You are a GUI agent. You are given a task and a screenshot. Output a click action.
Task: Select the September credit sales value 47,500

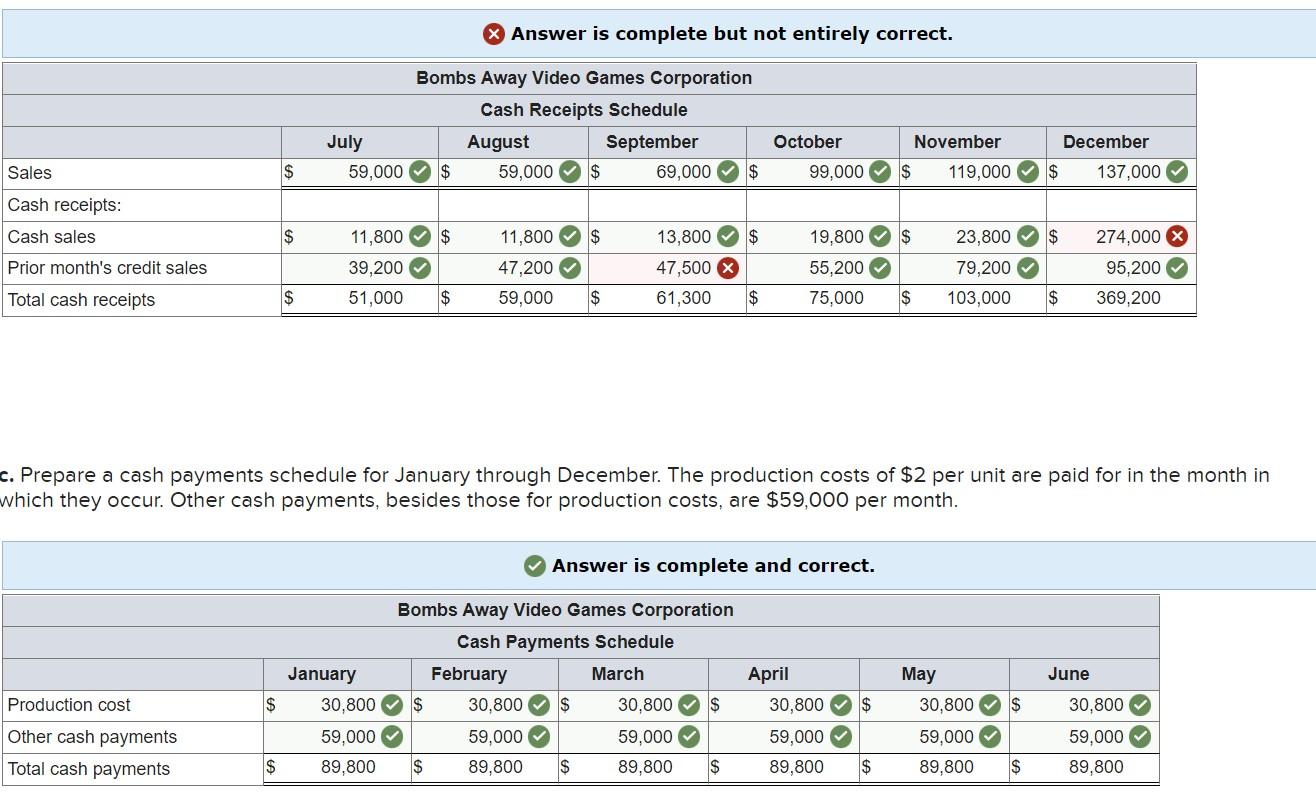tap(683, 268)
